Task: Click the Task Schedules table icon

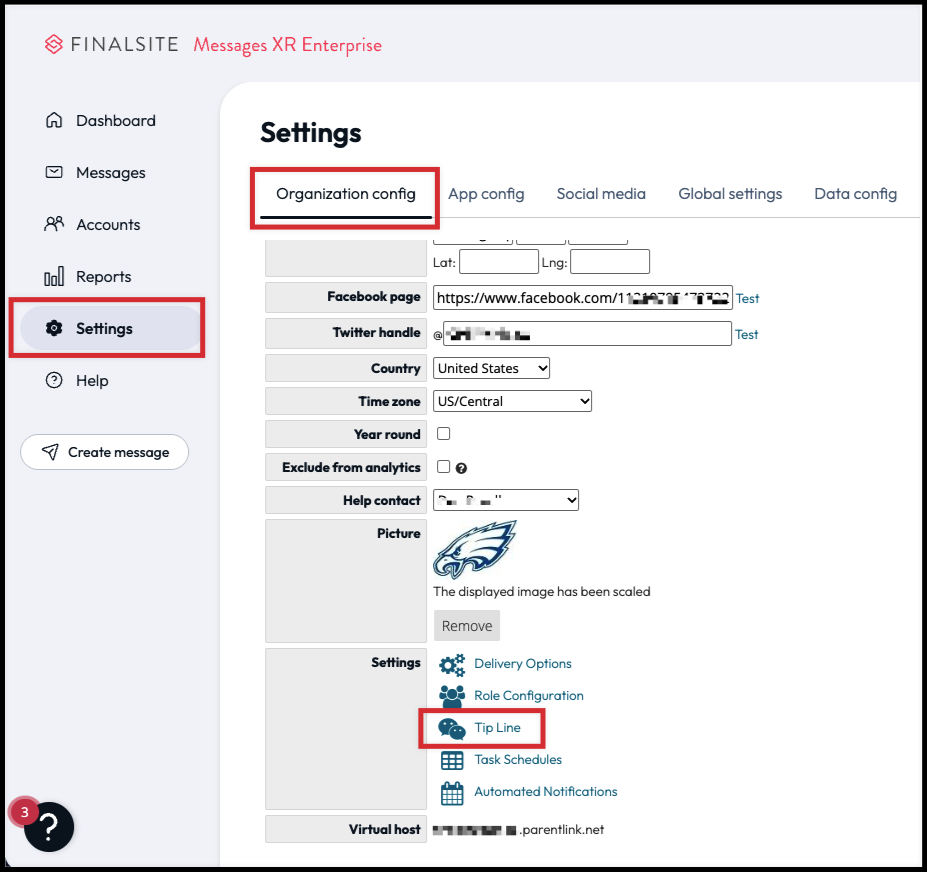Action: [452, 760]
